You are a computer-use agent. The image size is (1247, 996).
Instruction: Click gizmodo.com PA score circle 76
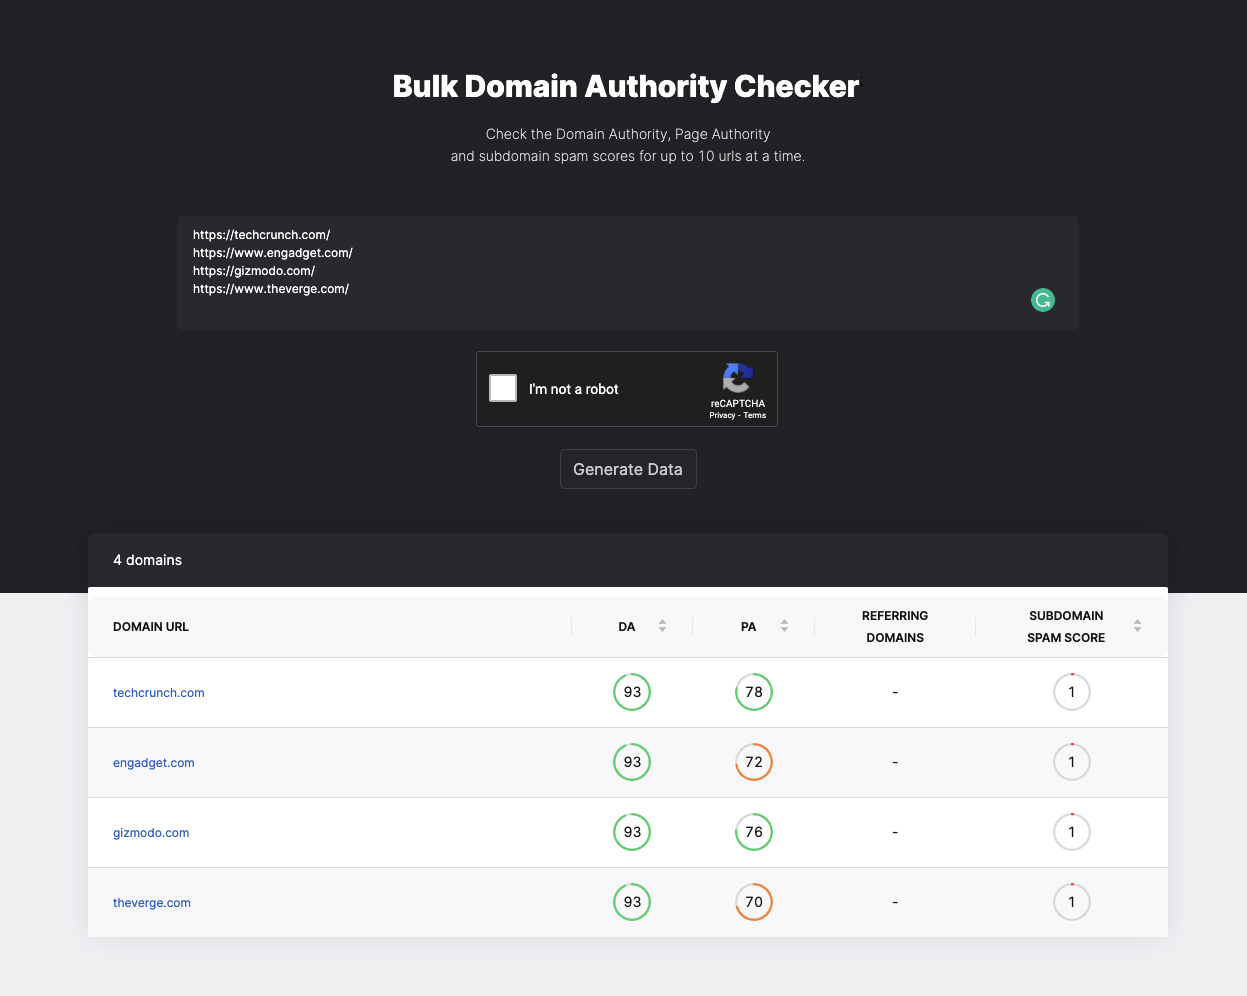tap(754, 832)
